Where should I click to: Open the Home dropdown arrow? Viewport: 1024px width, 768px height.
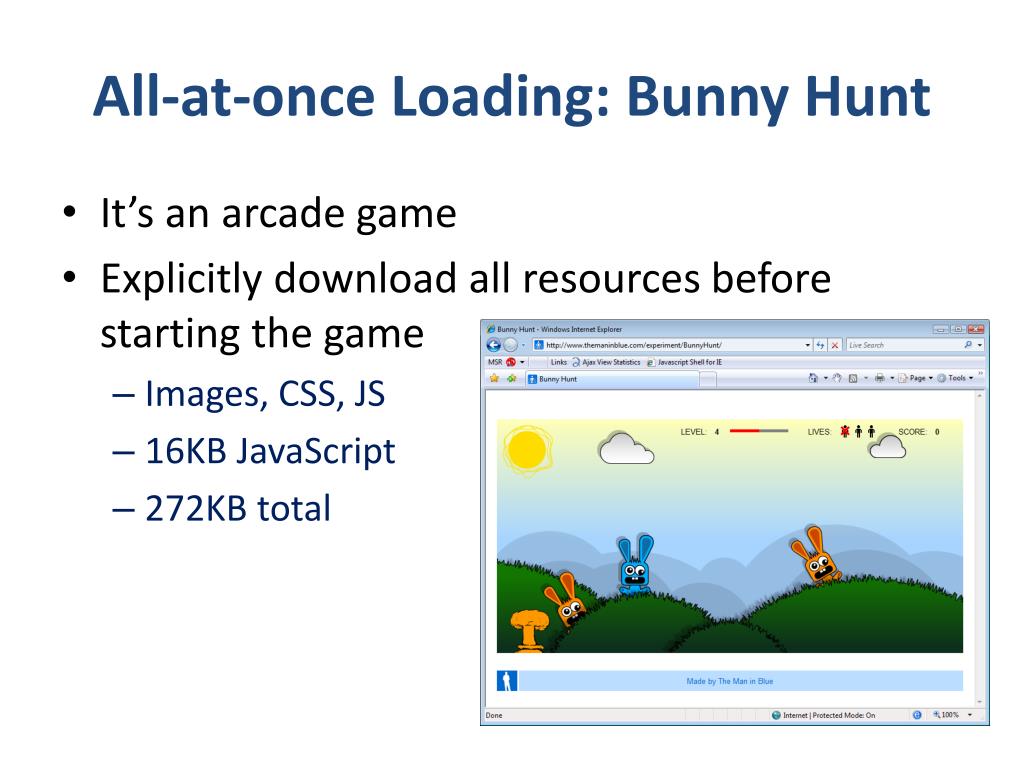coord(825,378)
